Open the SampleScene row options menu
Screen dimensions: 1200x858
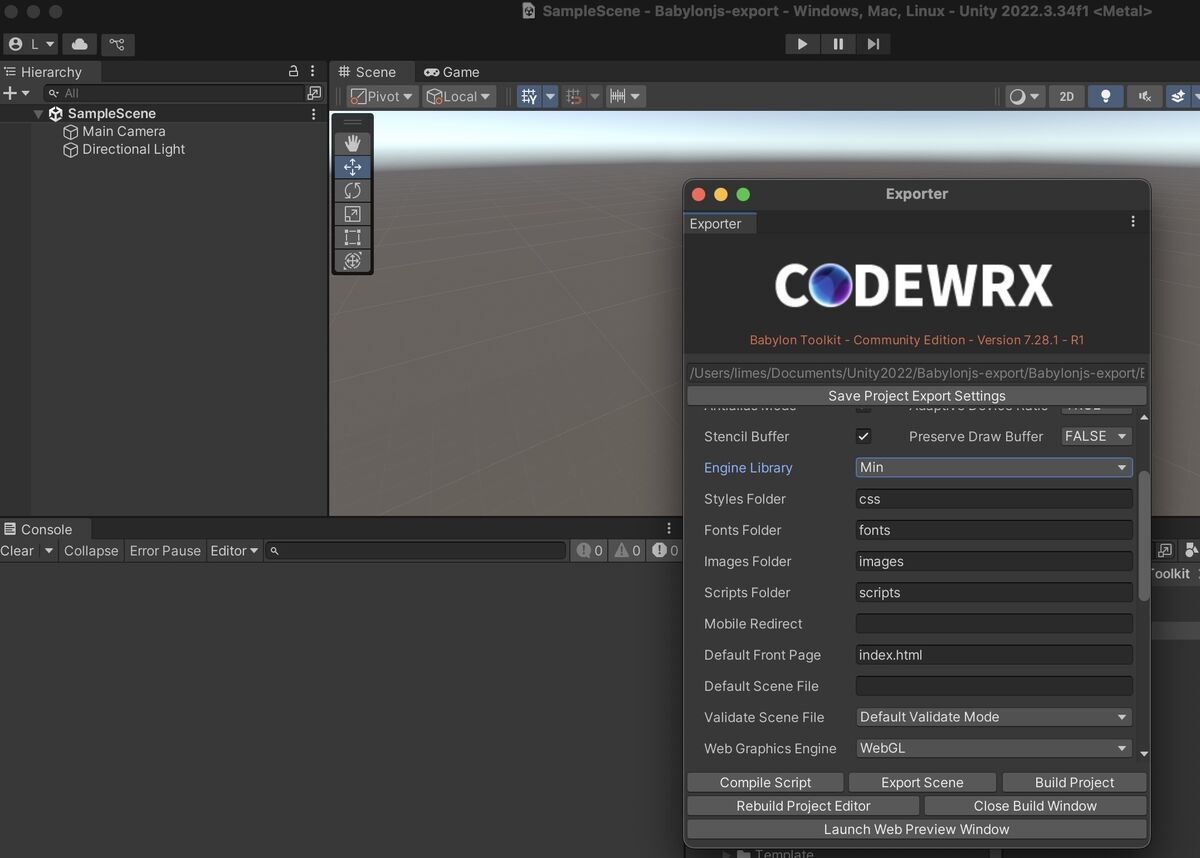(x=313, y=114)
